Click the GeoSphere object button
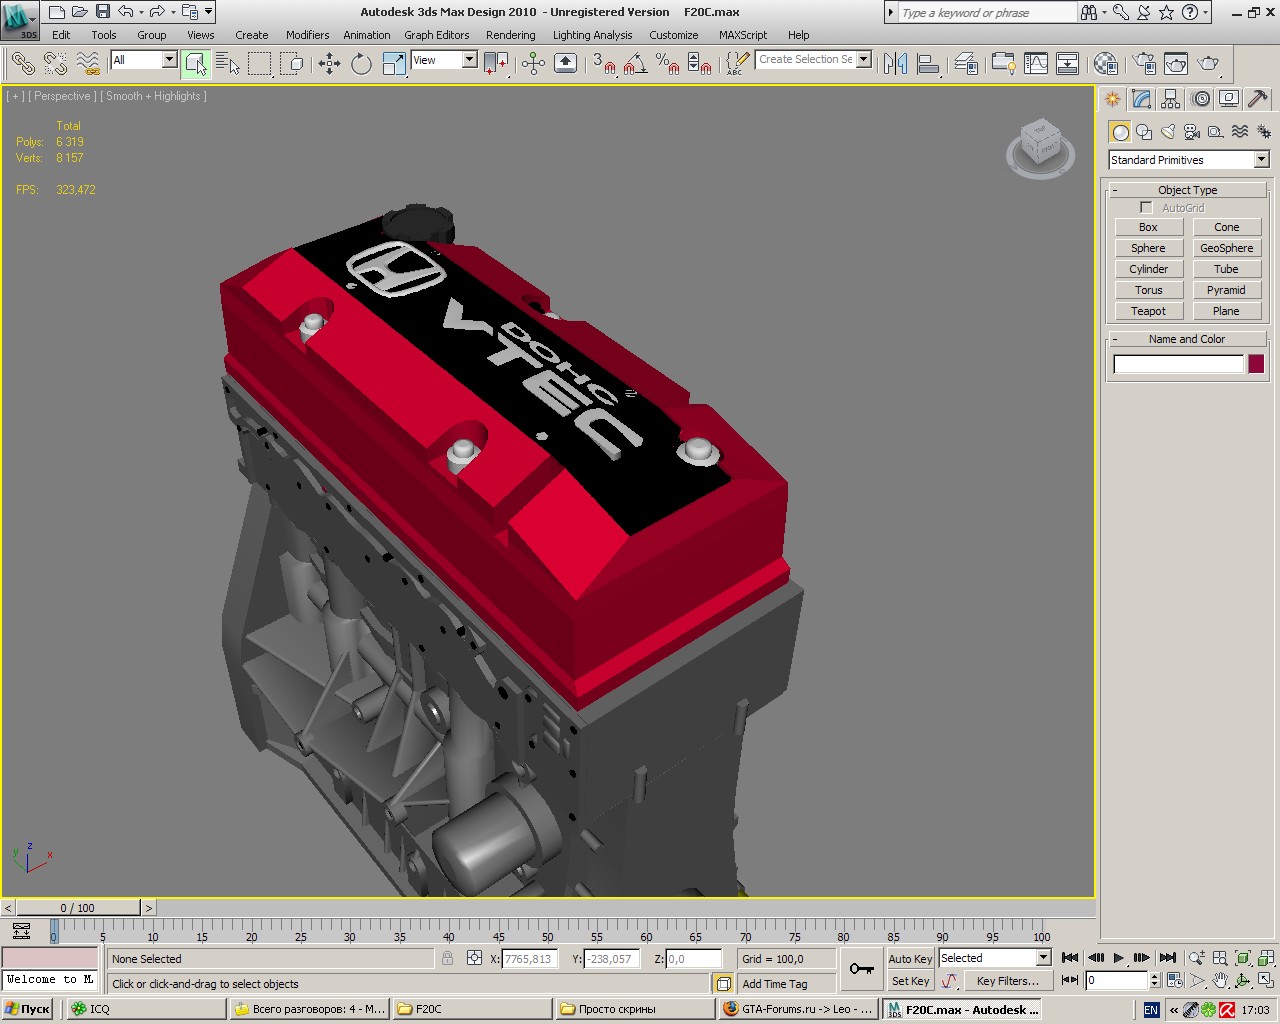The image size is (1280, 1024). tap(1226, 248)
